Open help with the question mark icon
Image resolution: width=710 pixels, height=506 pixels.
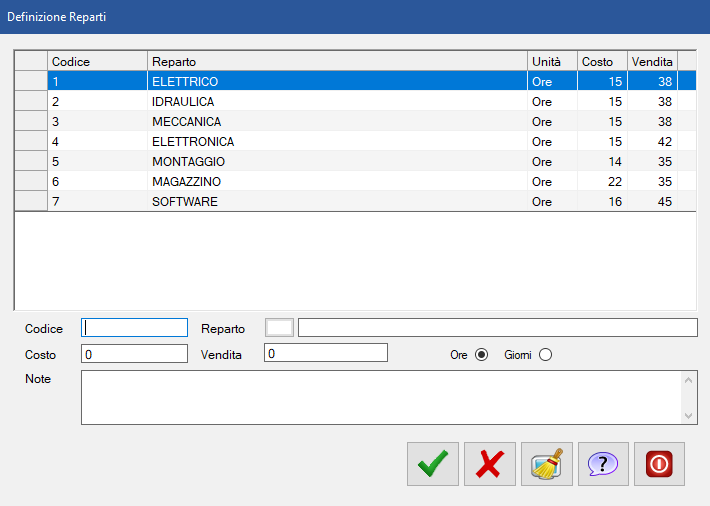(603, 464)
